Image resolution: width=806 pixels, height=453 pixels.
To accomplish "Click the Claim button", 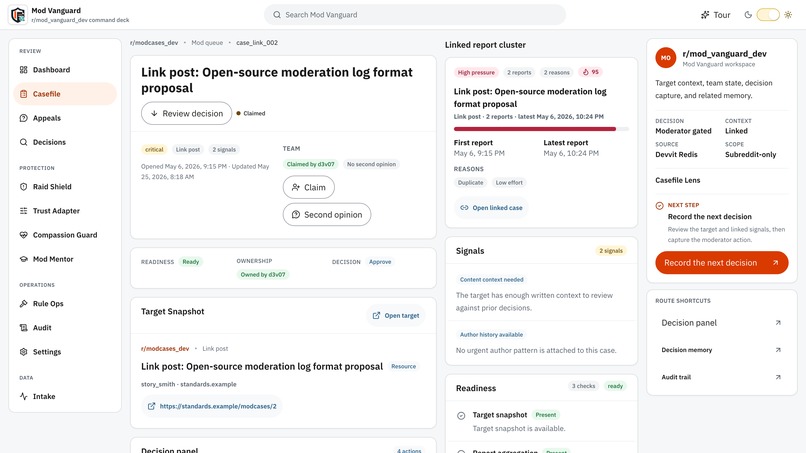I will tap(308, 187).
